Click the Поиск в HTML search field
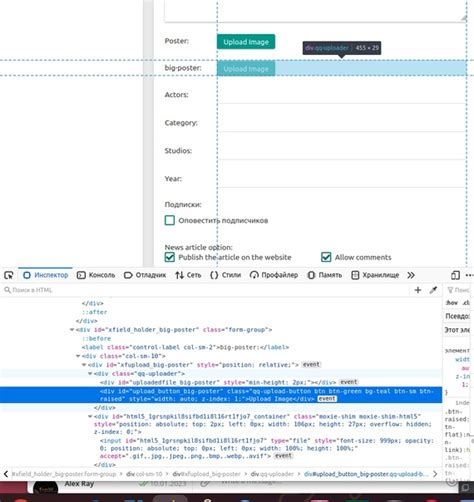474x502 pixels. click(x=207, y=290)
